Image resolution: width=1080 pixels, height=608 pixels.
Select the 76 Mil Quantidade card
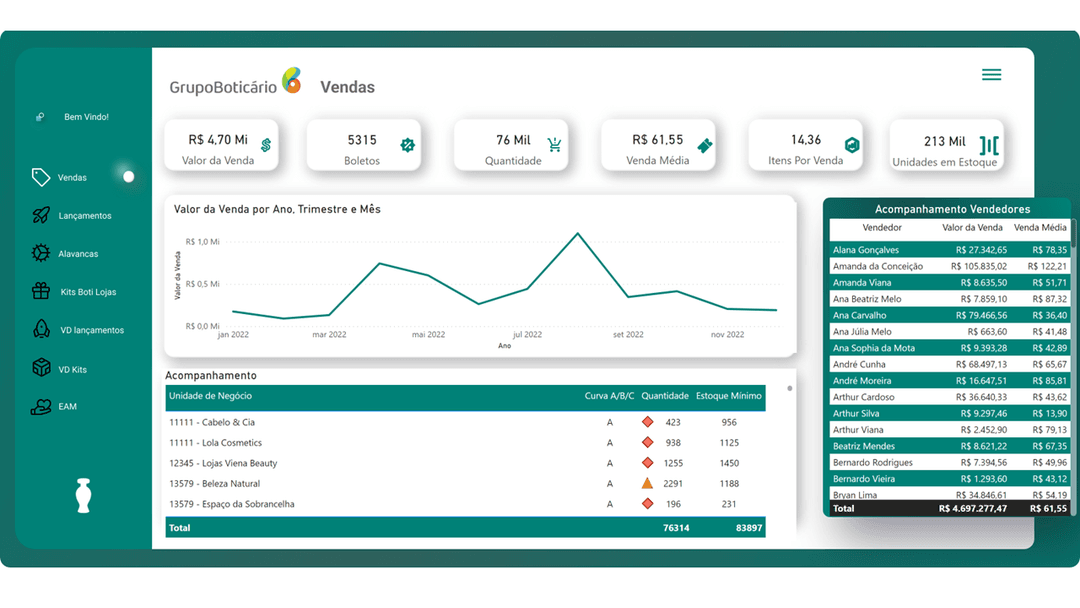(511, 145)
